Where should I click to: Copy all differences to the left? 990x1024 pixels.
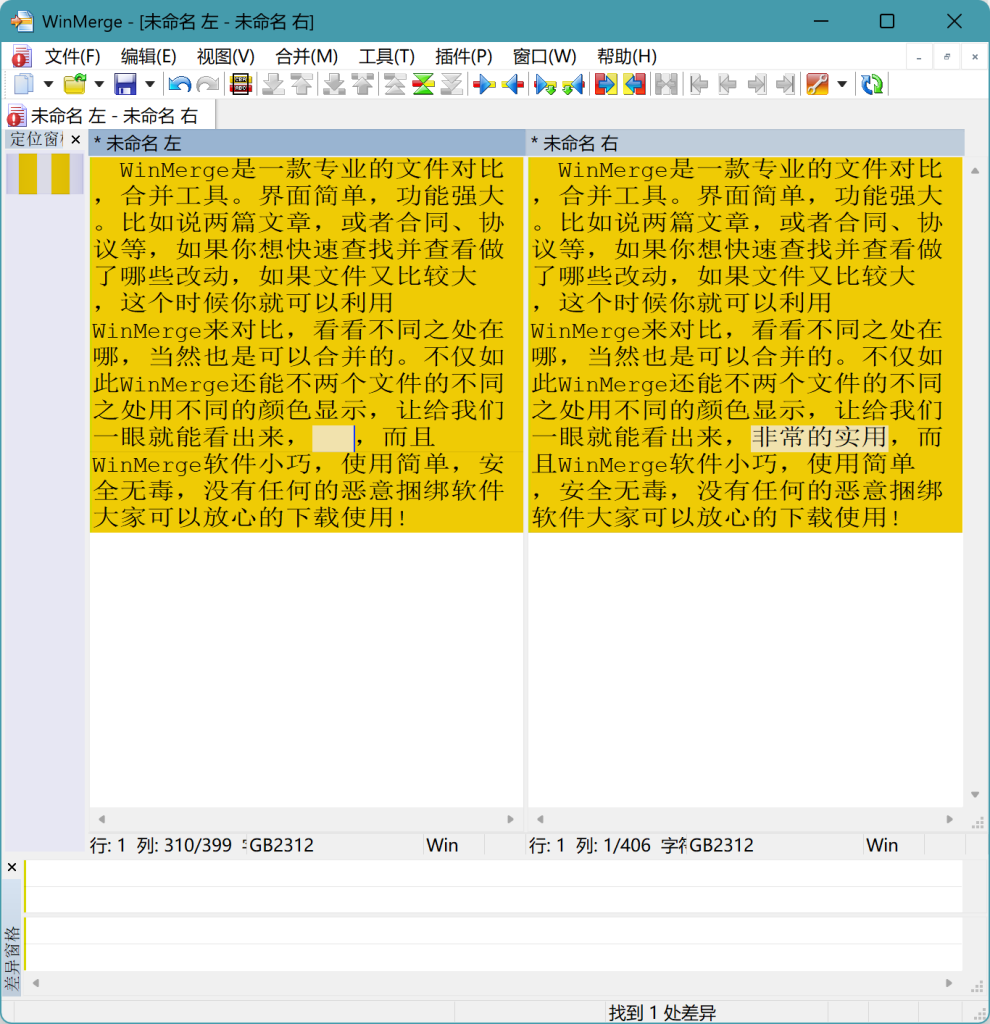[634, 85]
